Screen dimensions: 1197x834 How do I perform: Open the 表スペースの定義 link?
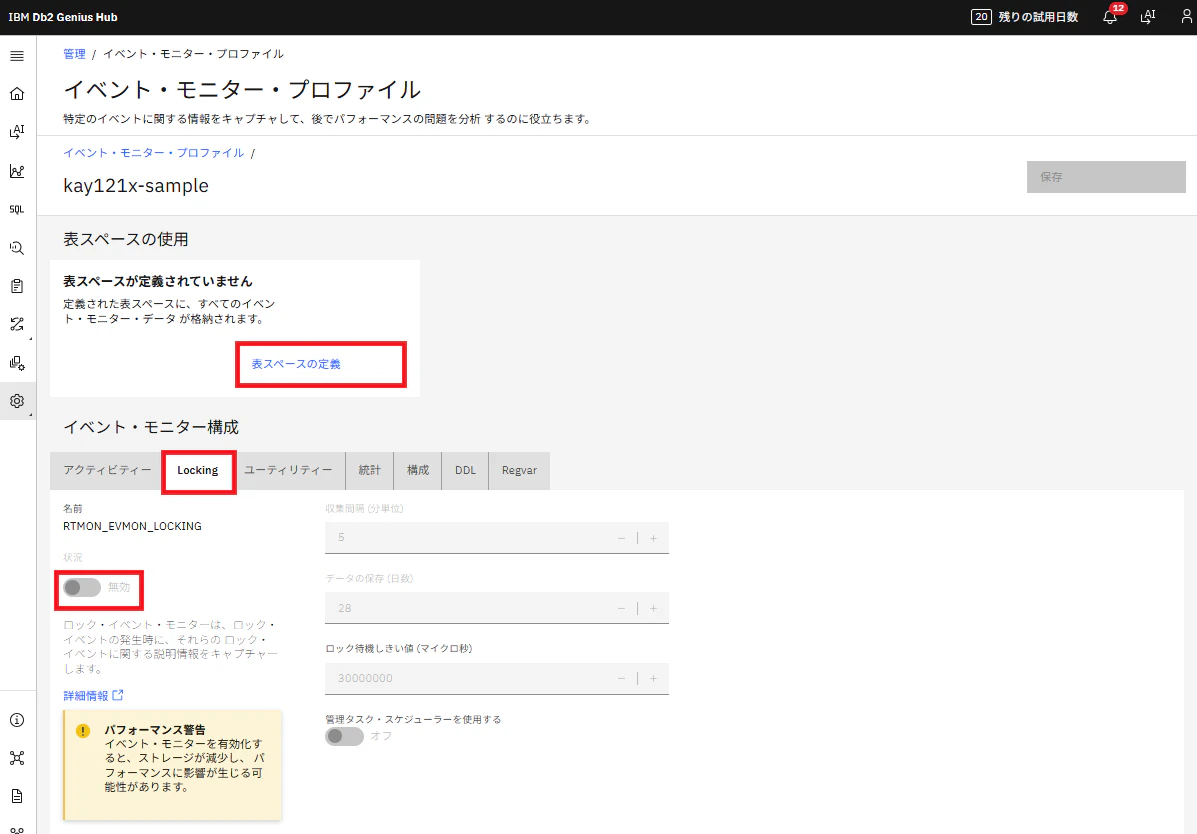296,364
